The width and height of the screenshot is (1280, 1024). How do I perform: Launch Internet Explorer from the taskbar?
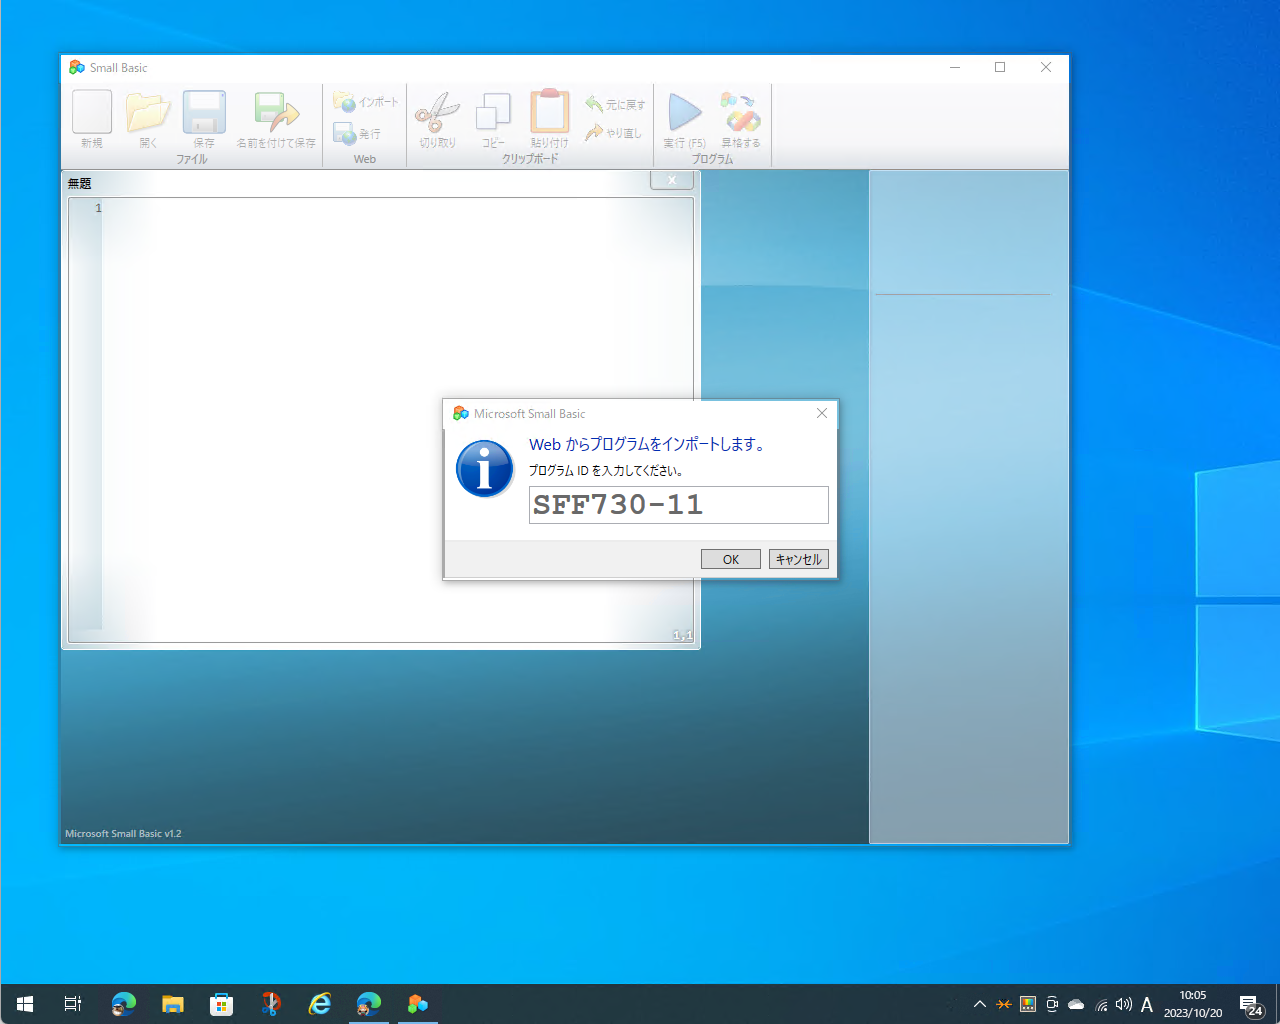(320, 1004)
